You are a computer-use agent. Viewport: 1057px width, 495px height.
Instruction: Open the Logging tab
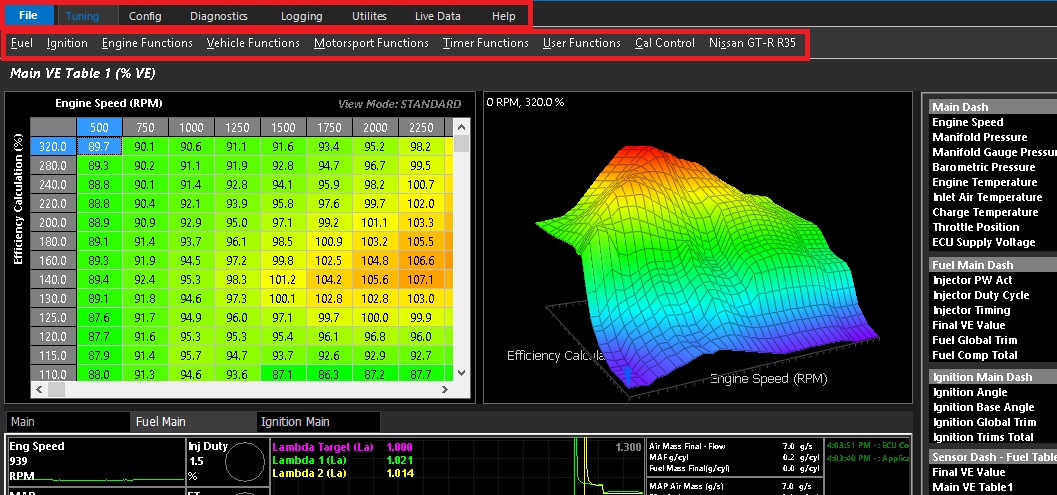coord(301,16)
